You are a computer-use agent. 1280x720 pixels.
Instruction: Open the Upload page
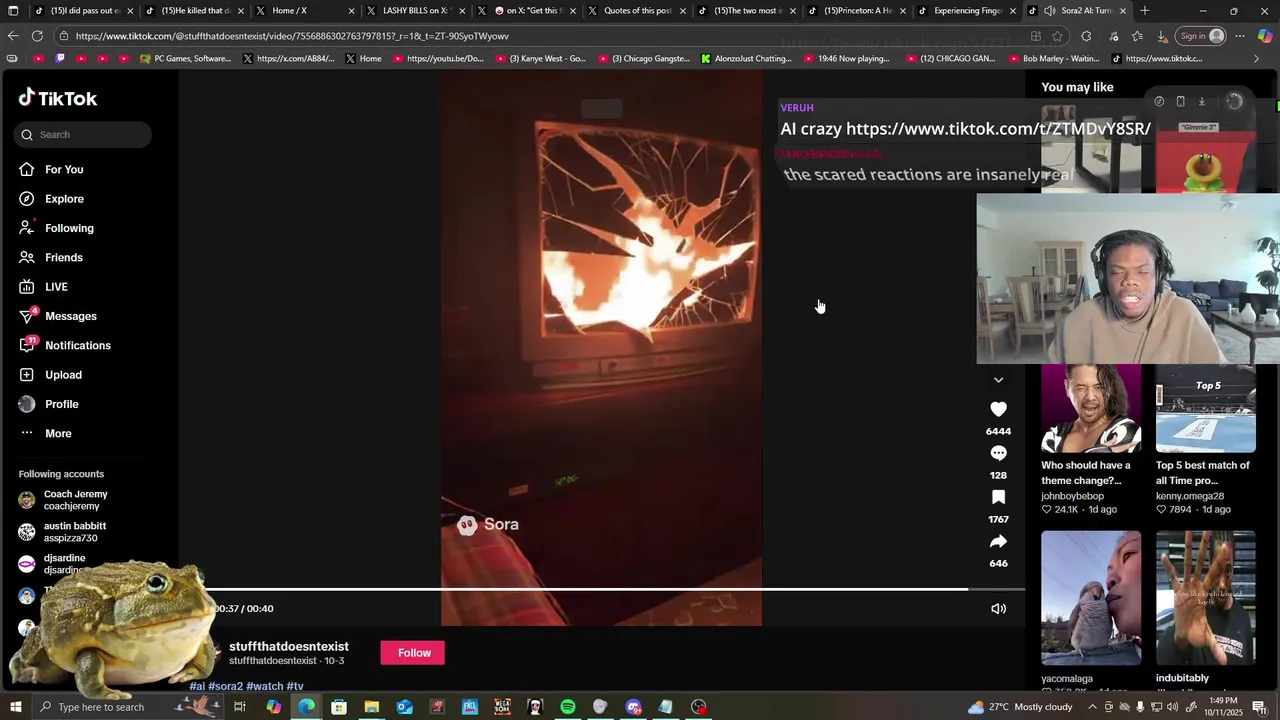[63, 375]
